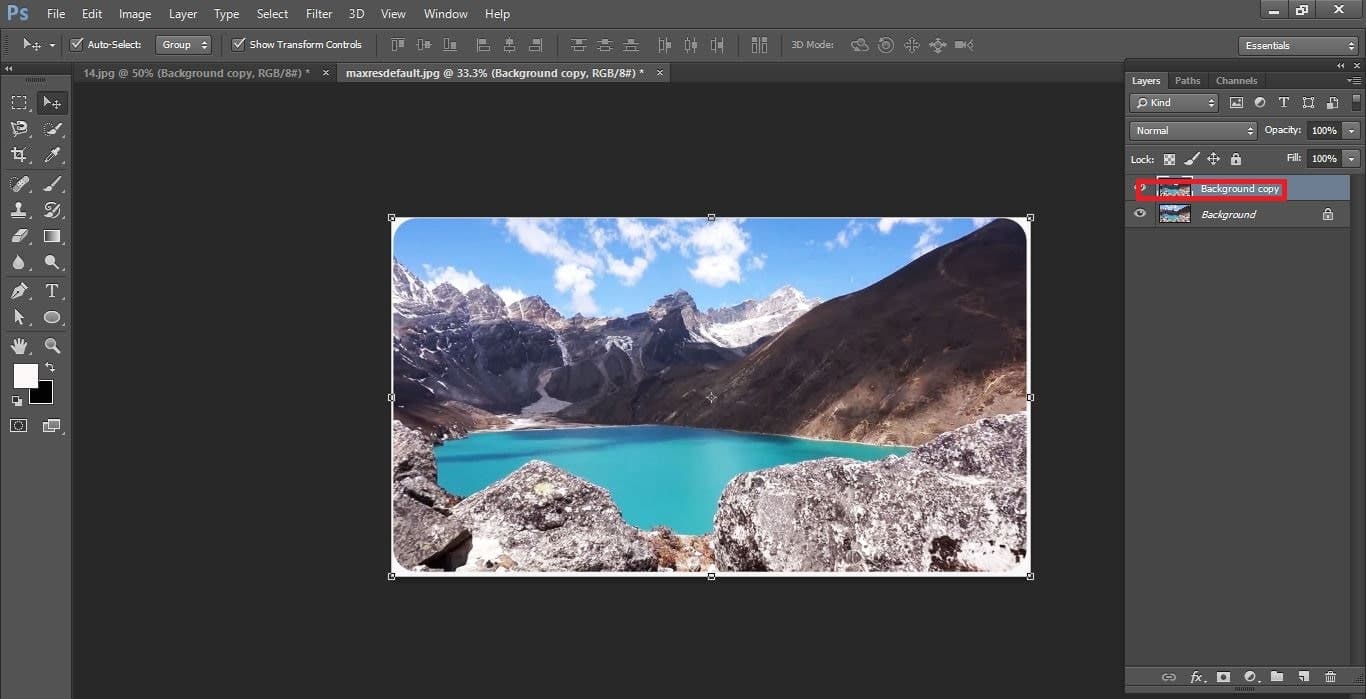Select the Crop tool
The height and width of the screenshot is (699, 1366).
[x=19, y=154]
